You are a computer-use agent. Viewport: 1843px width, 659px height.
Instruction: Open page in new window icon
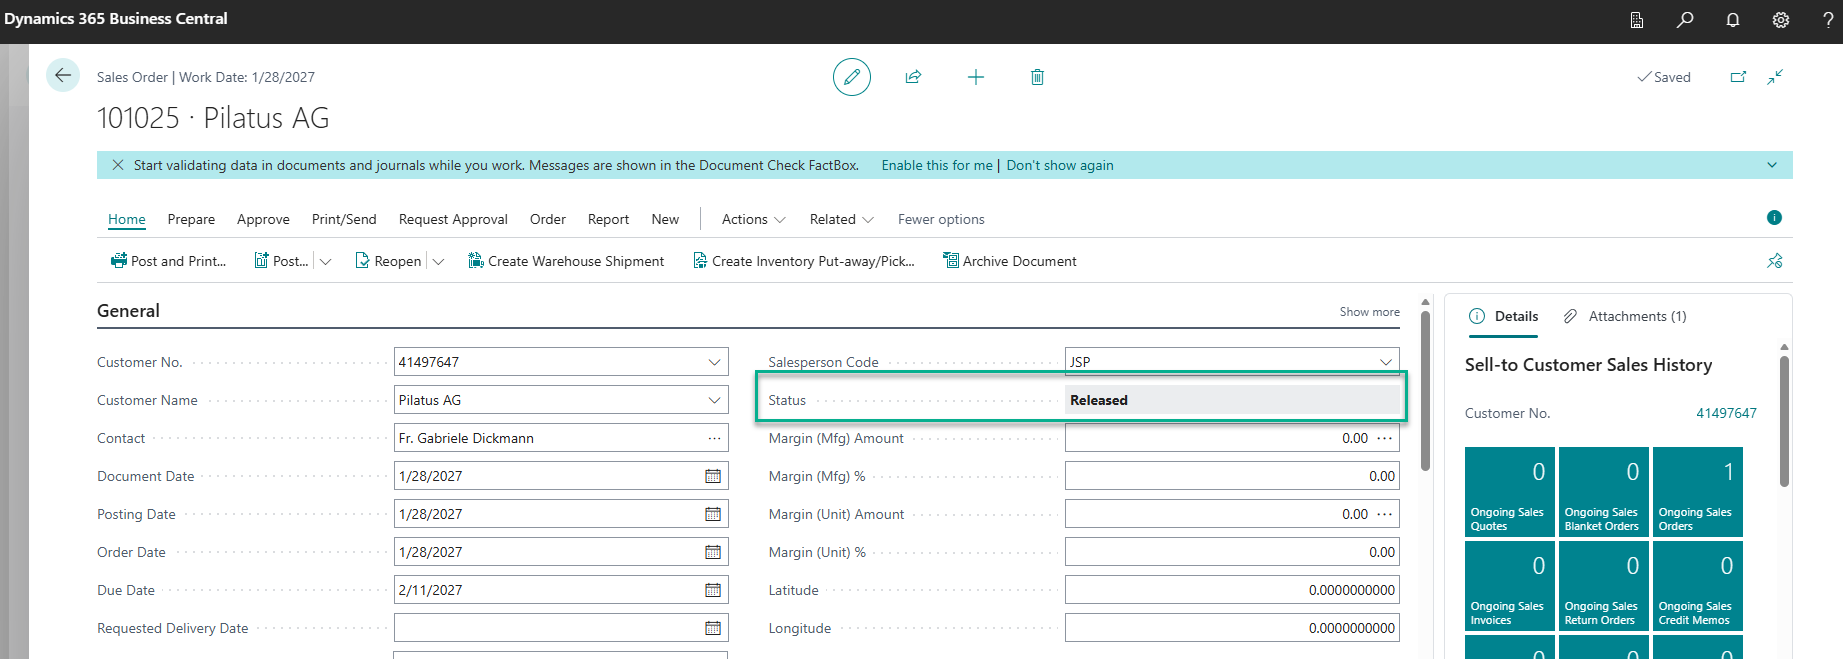[1738, 77]
